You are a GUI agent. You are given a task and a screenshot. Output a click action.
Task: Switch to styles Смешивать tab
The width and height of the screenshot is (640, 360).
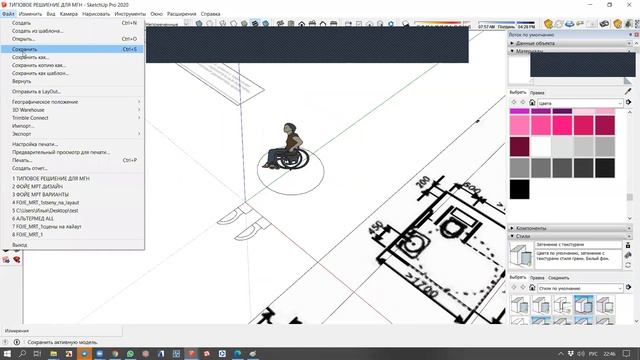(558, 278)
